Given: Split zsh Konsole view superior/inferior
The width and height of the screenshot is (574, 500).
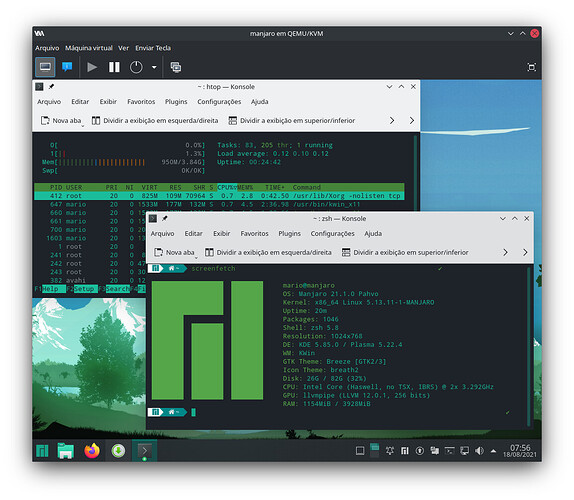Looking at the screenshot, I should click(405, 252).
